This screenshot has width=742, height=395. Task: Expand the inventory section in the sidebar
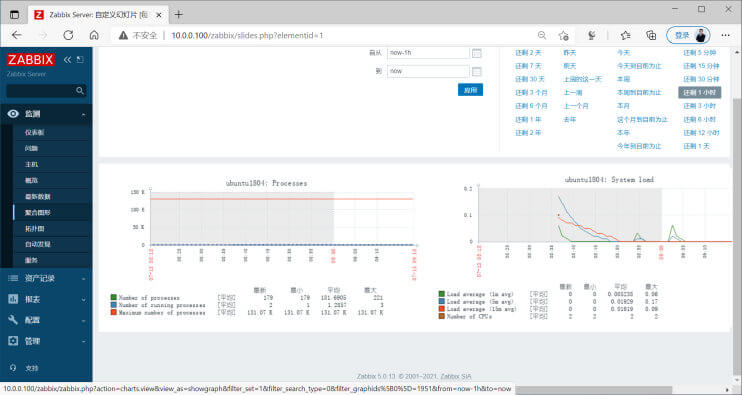pos(46,279)
